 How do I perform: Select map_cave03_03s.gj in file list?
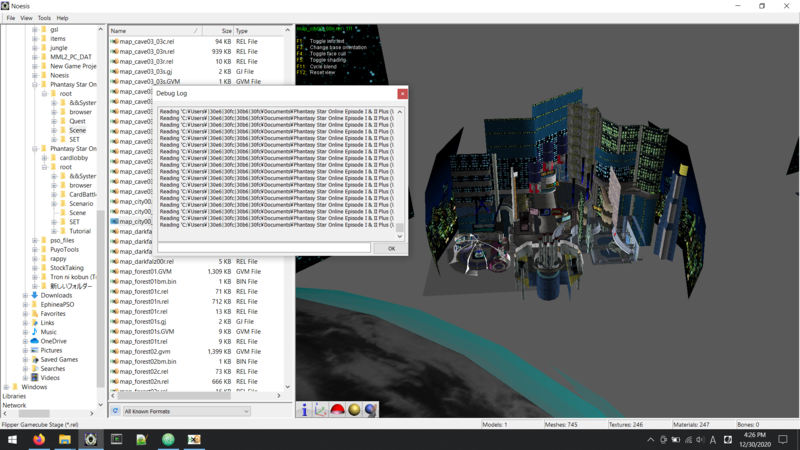[146, 71]
